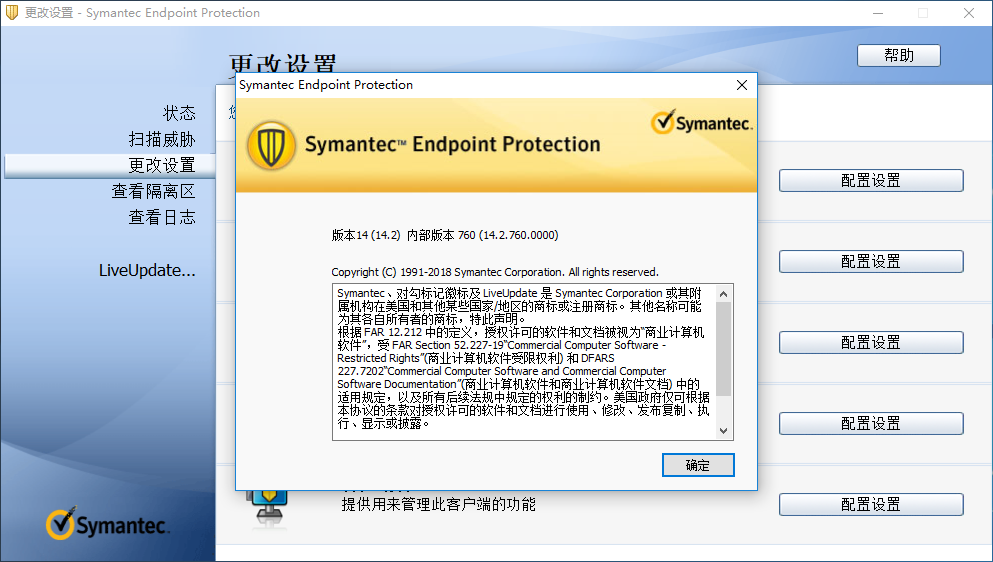Viewport: 993px width, 562px height.
Task: Open 扫描威胁 in the sidebar
Action: coord(162,139)
